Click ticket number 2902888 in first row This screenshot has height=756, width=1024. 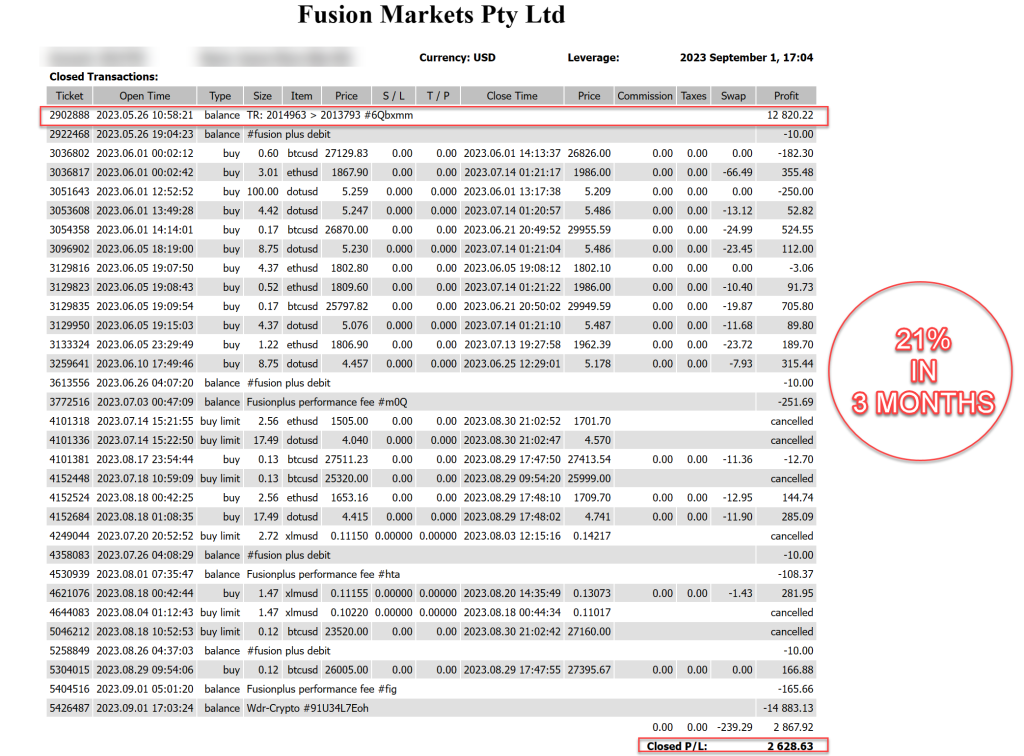click(x=70, y=115)
